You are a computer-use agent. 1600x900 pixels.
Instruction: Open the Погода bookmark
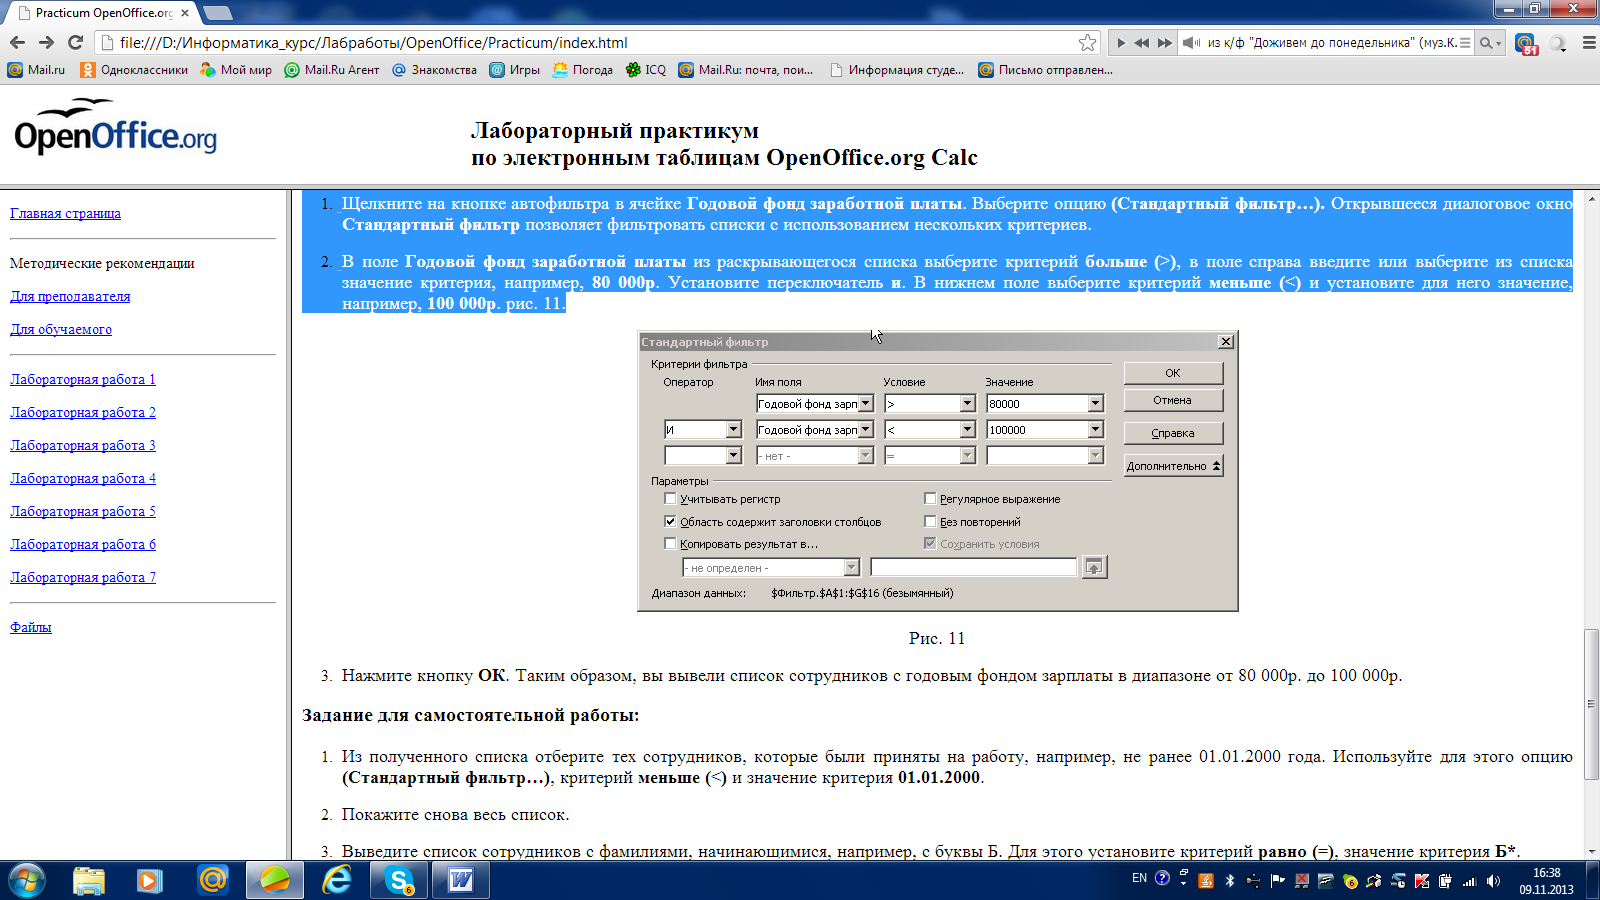(x=583, y=70)
